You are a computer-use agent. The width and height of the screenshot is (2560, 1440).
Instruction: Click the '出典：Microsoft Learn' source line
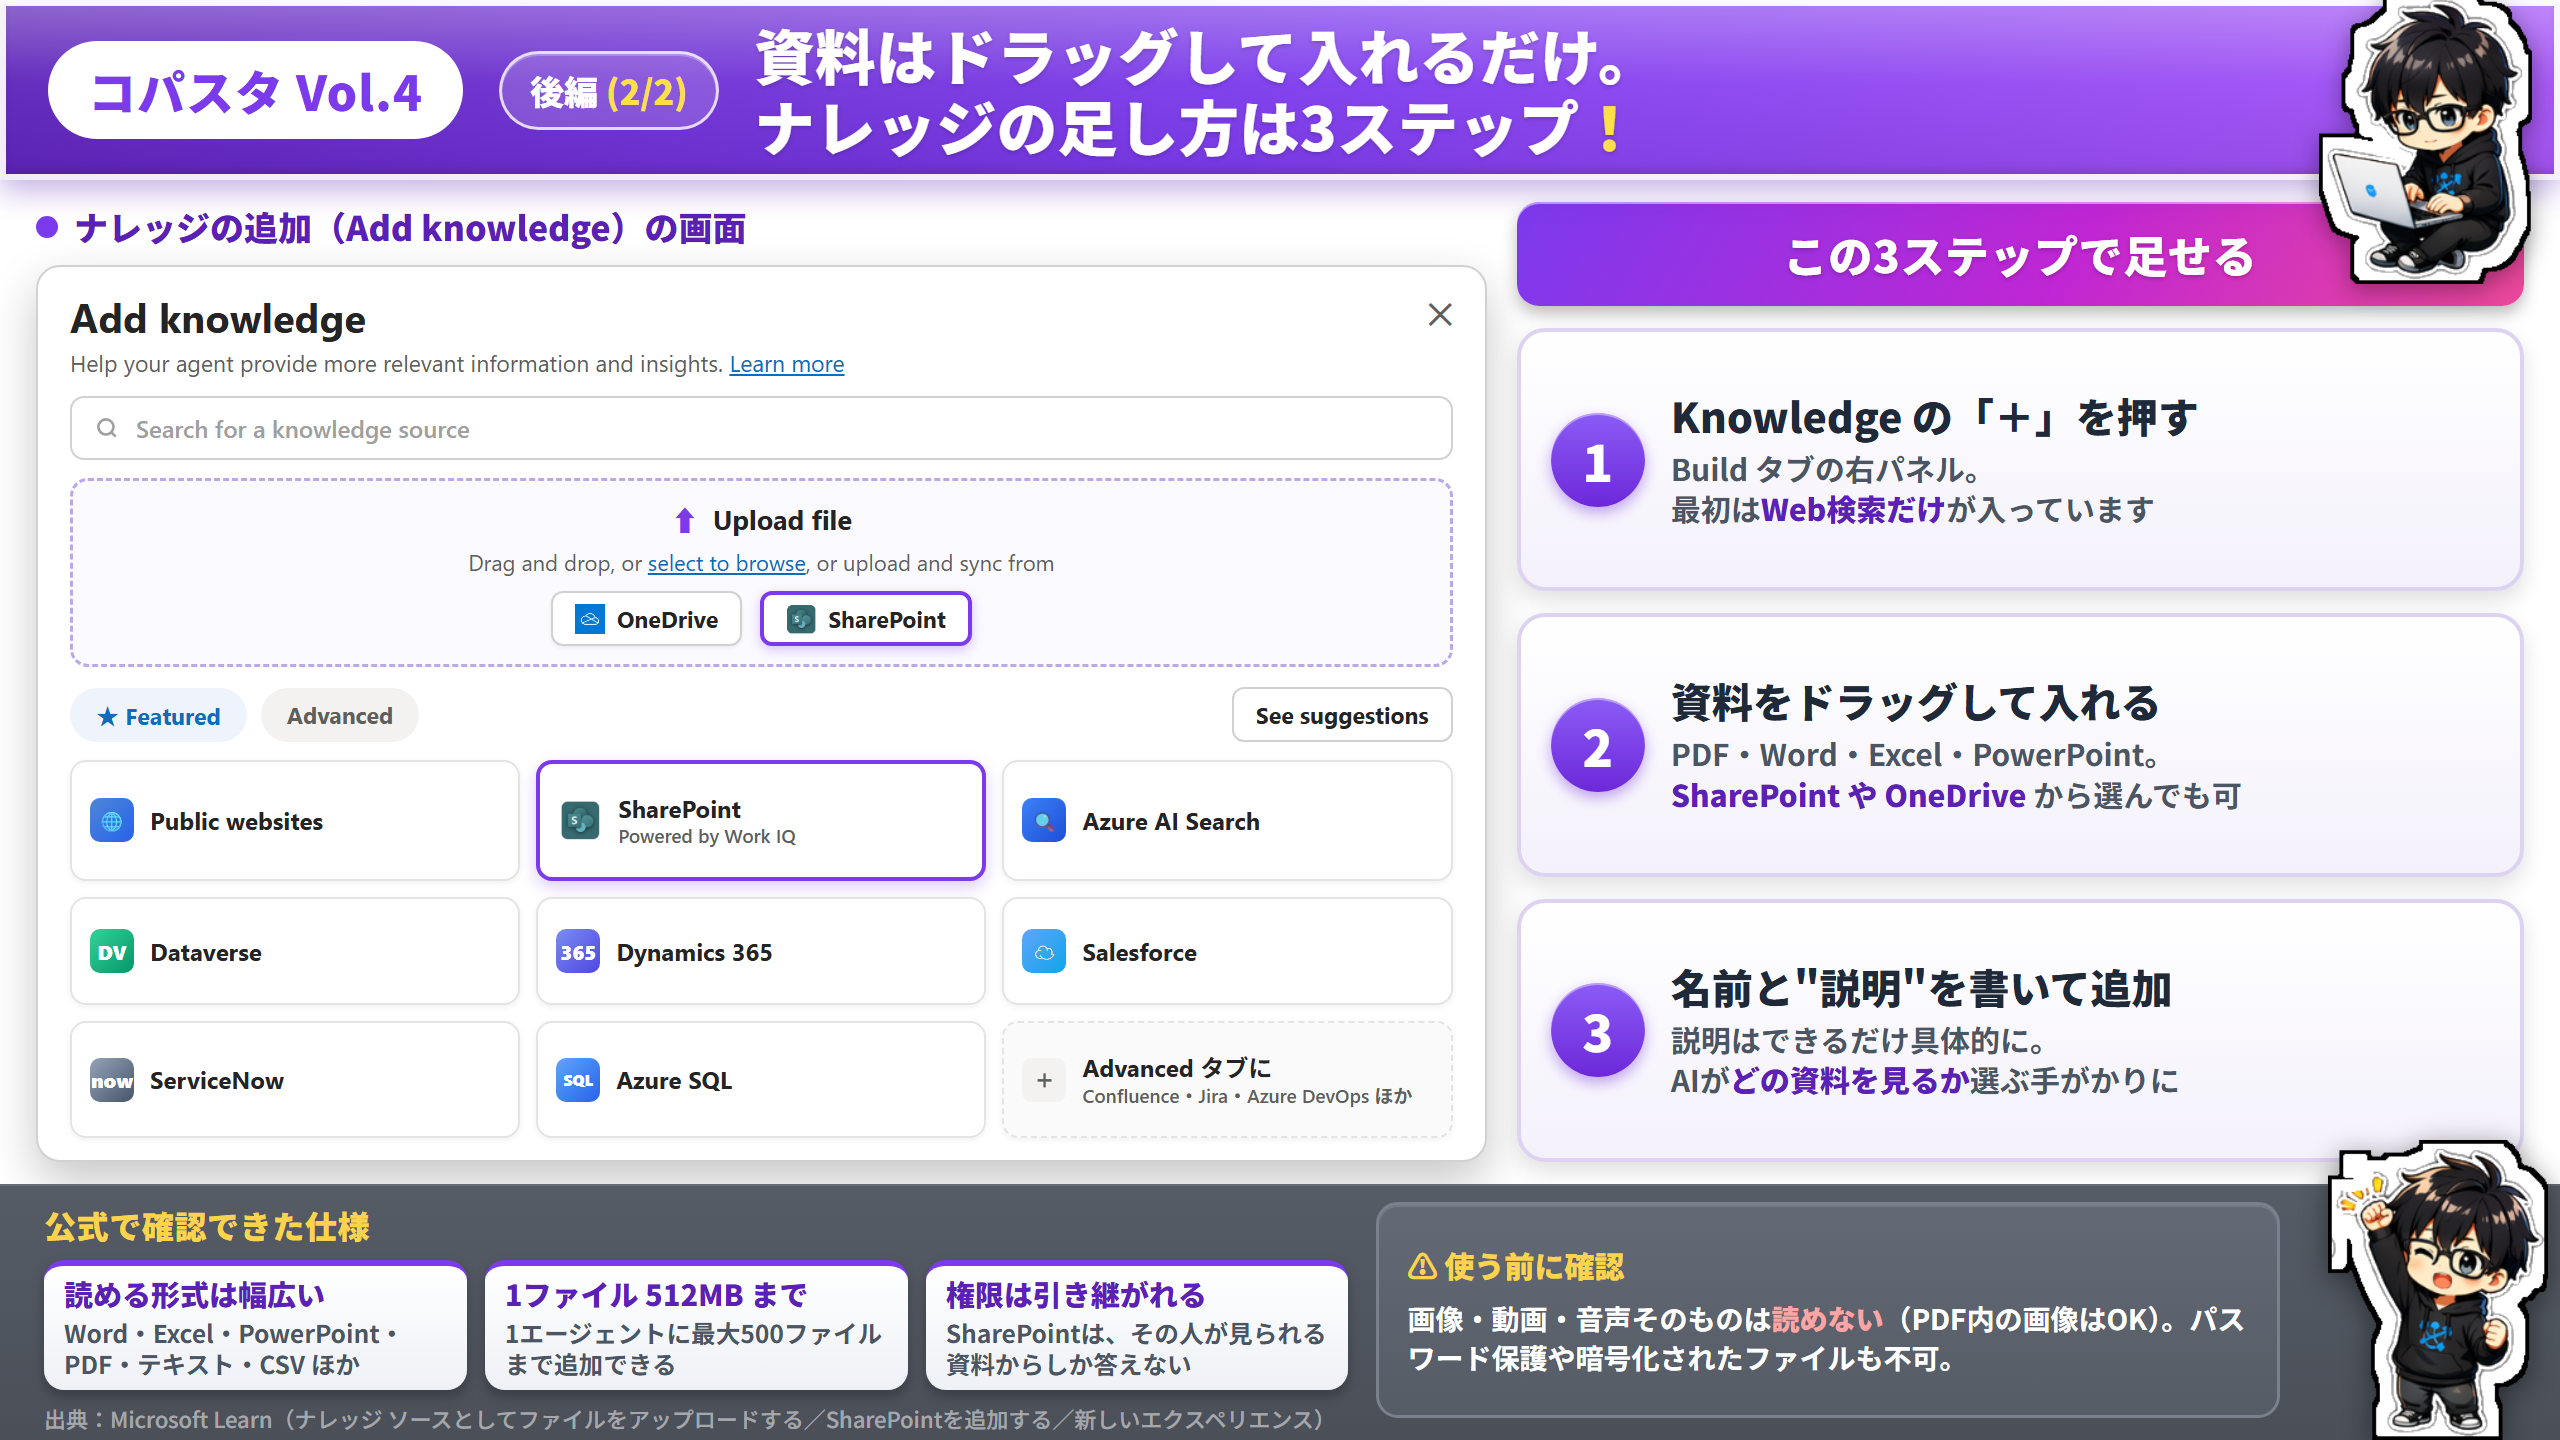[x=686, y=1420]
